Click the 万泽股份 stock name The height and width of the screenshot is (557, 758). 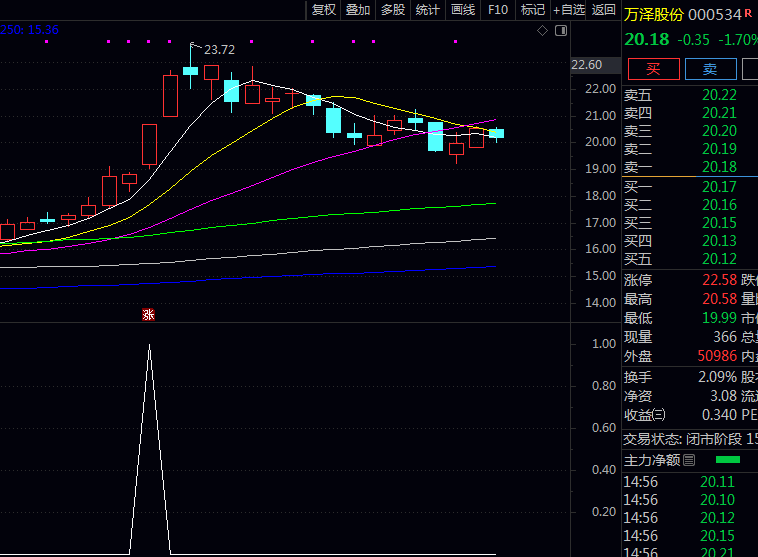click(x=654, y=15)
